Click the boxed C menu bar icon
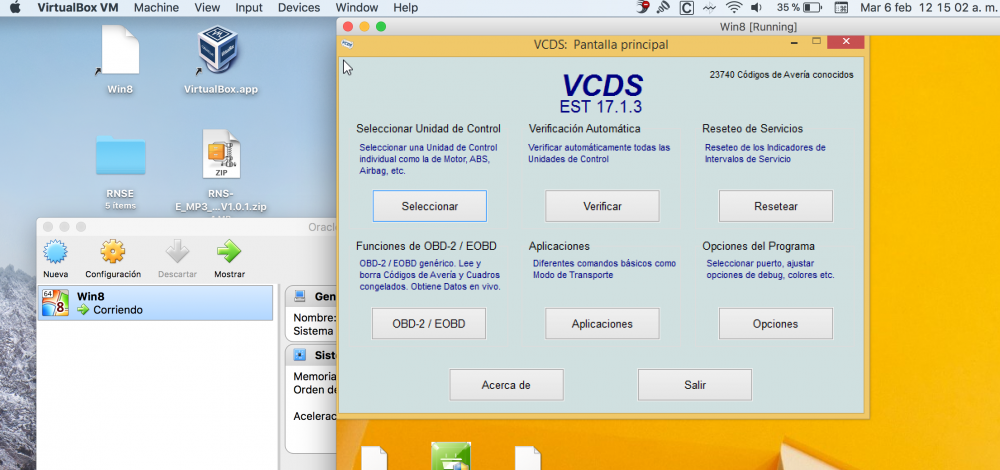 click(687, 8)
